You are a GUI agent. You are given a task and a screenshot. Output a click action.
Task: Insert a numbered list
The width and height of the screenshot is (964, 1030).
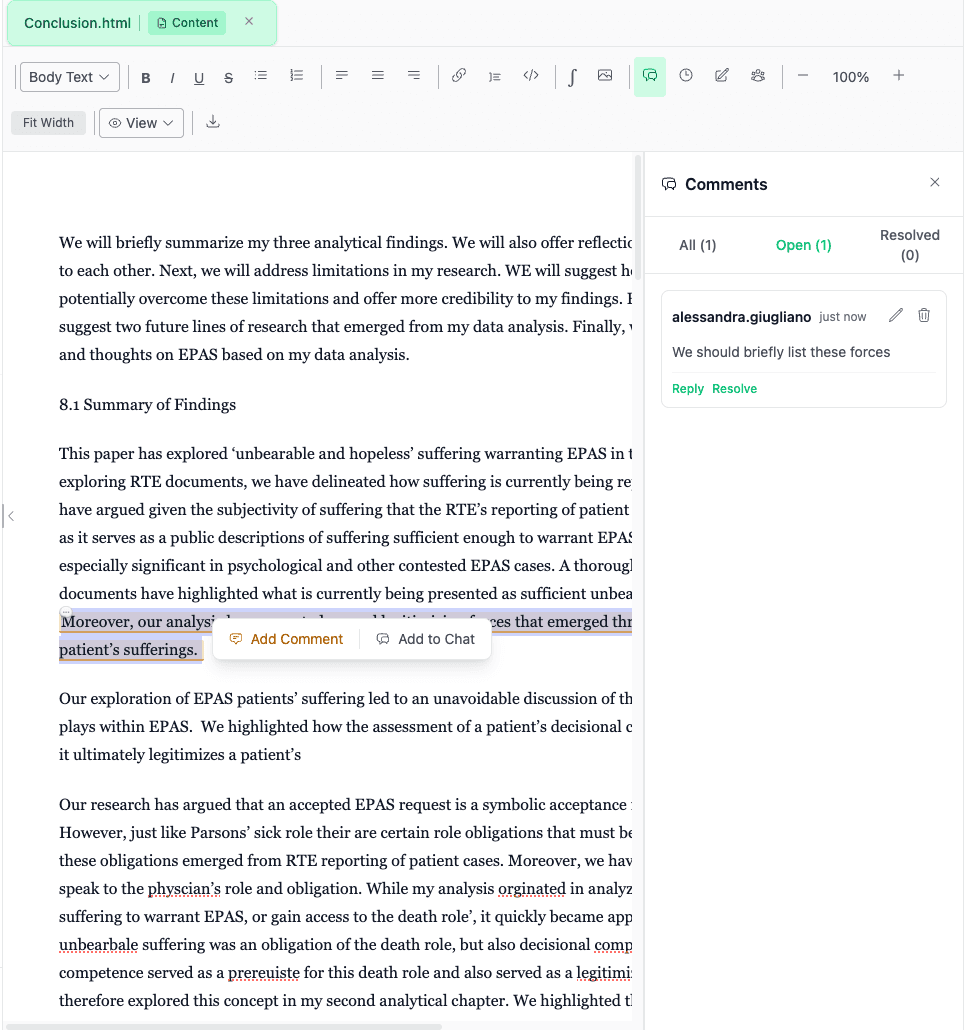(x=297, y=76)
